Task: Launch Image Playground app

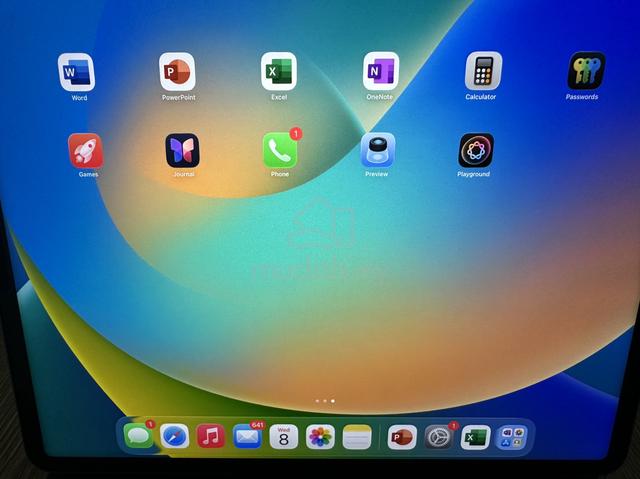Action: click(476, 150)
